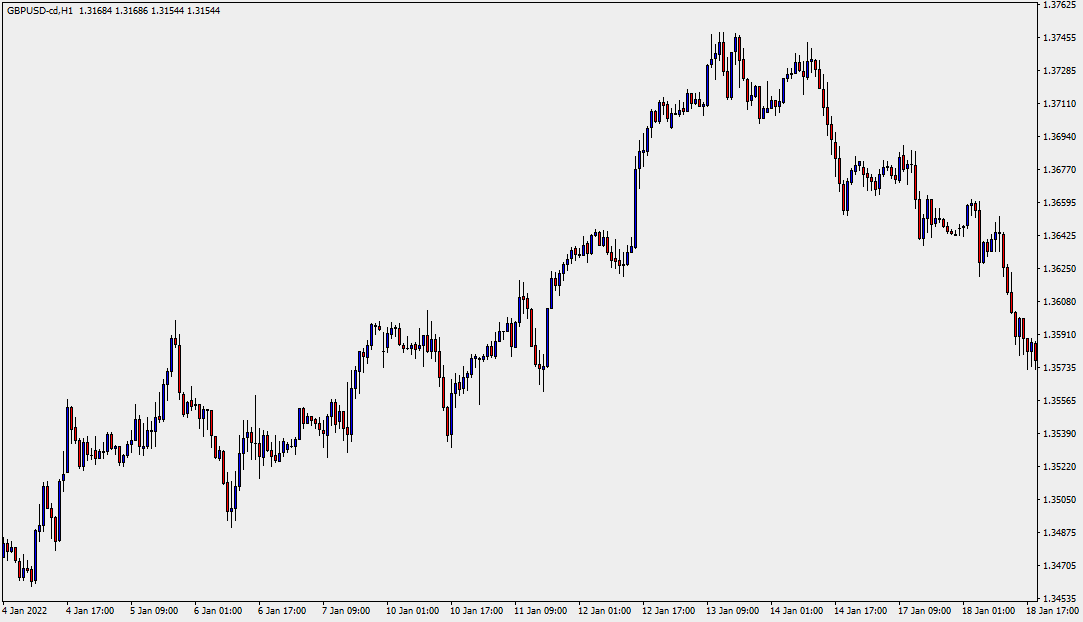The image size is (1083, 622).
Task: Click the GBPUSD-cd,H1 symbol label
Action: [x=39, y=10]
